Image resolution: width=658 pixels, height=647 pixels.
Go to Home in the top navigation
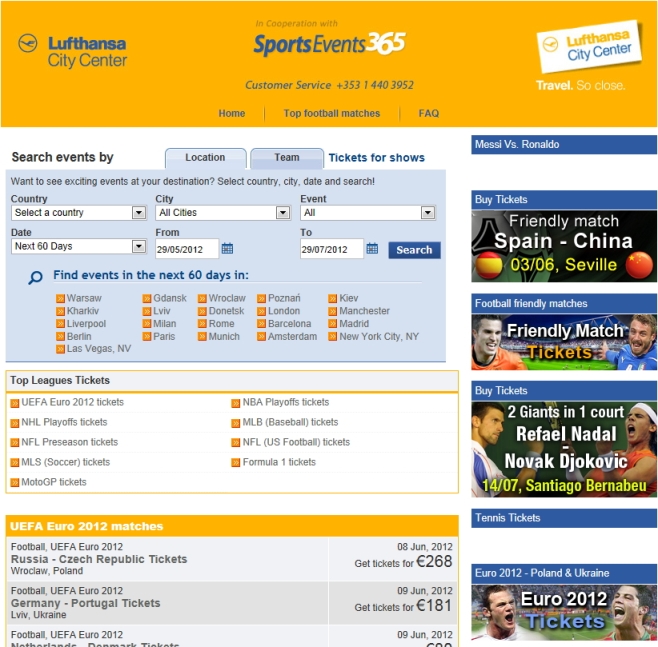232,113
